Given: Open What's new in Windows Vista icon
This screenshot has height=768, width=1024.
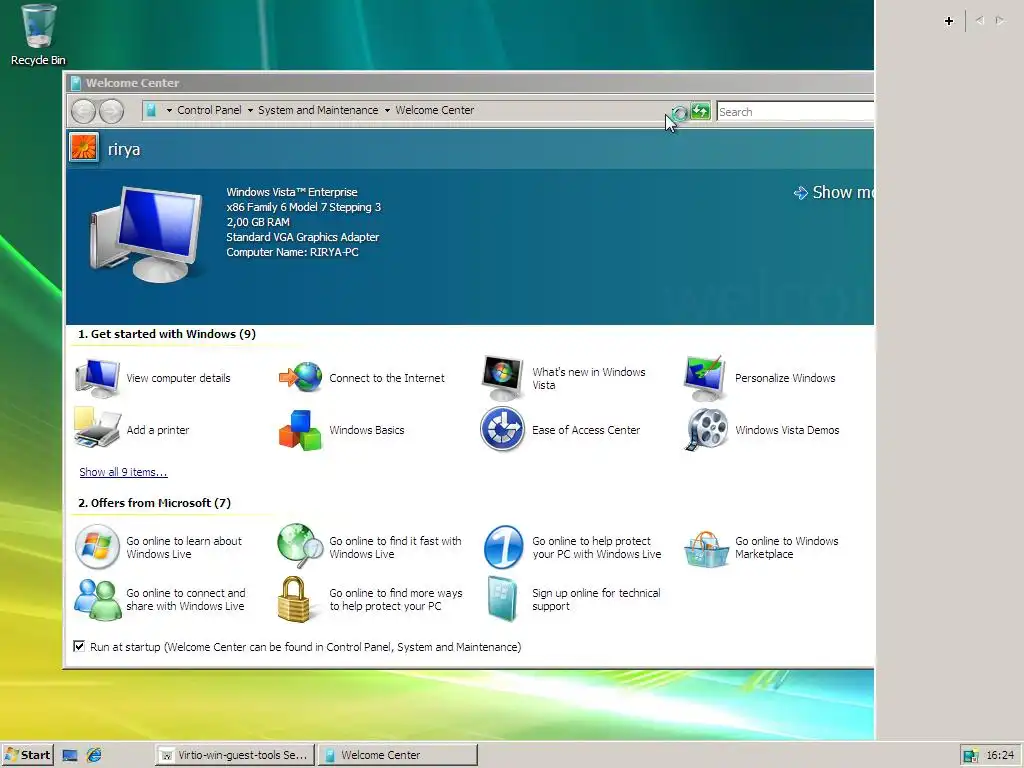Looking at the screenshot, I should (x=502, y=377).
